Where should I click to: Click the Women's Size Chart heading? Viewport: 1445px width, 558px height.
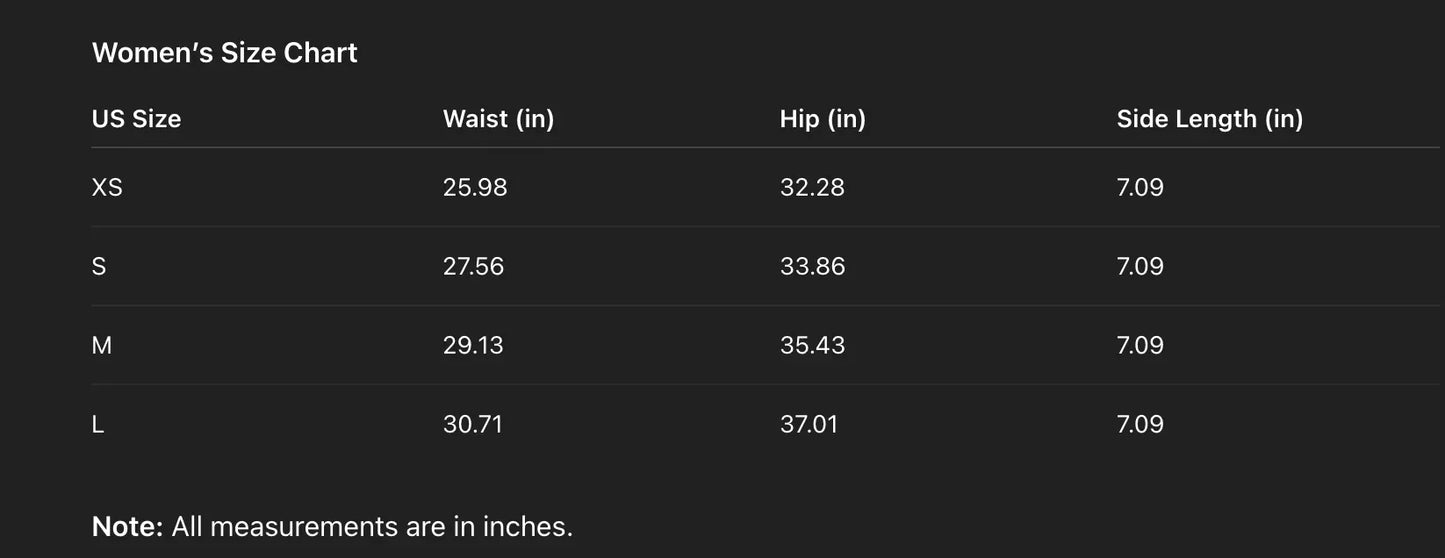click(224, 53)
